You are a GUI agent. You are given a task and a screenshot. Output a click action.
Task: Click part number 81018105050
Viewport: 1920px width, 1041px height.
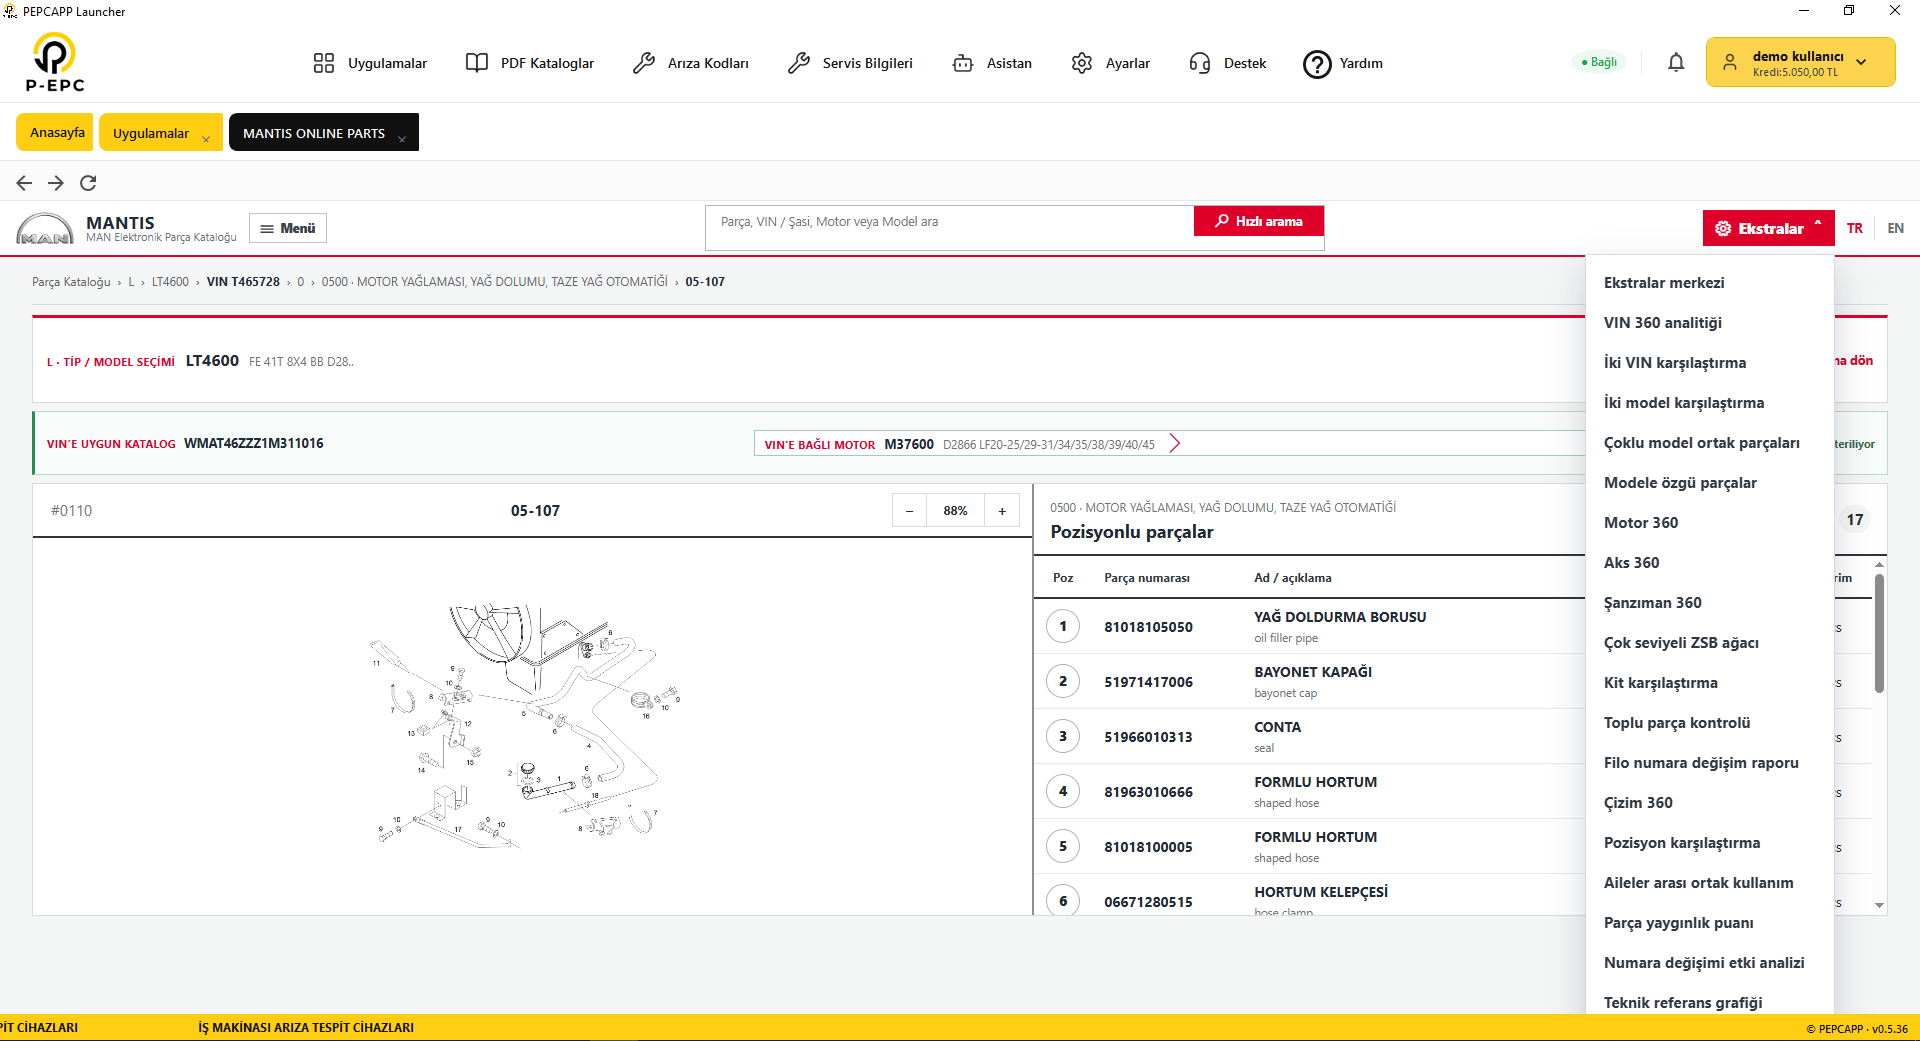pyautogui.click(x=1148, y=627)
